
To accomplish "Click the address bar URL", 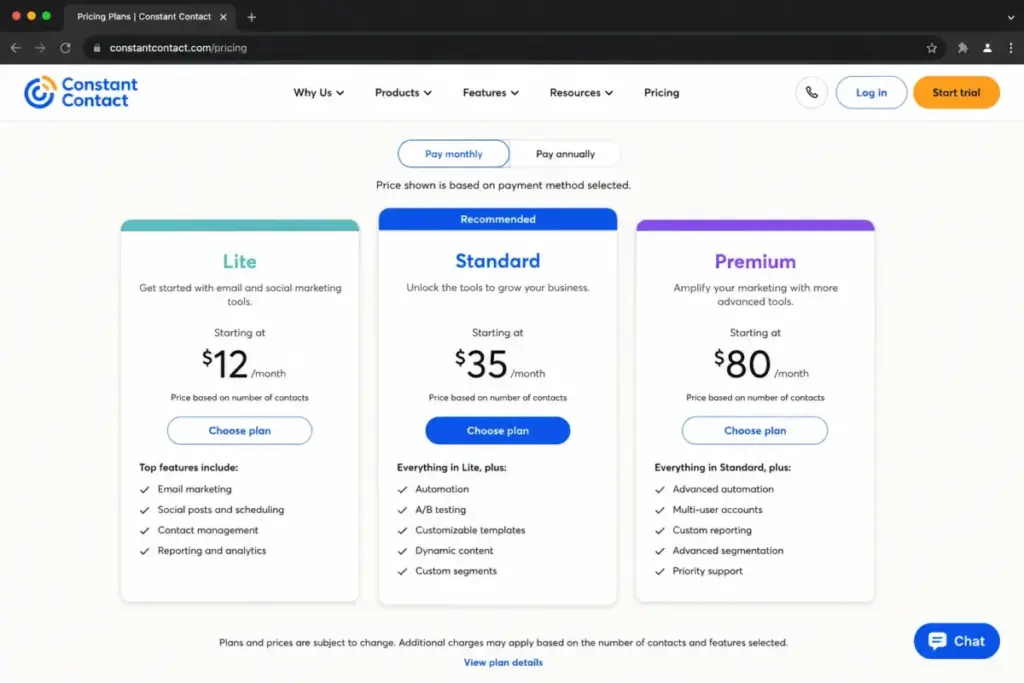I will pyautogui.click(x=178, y=48).
